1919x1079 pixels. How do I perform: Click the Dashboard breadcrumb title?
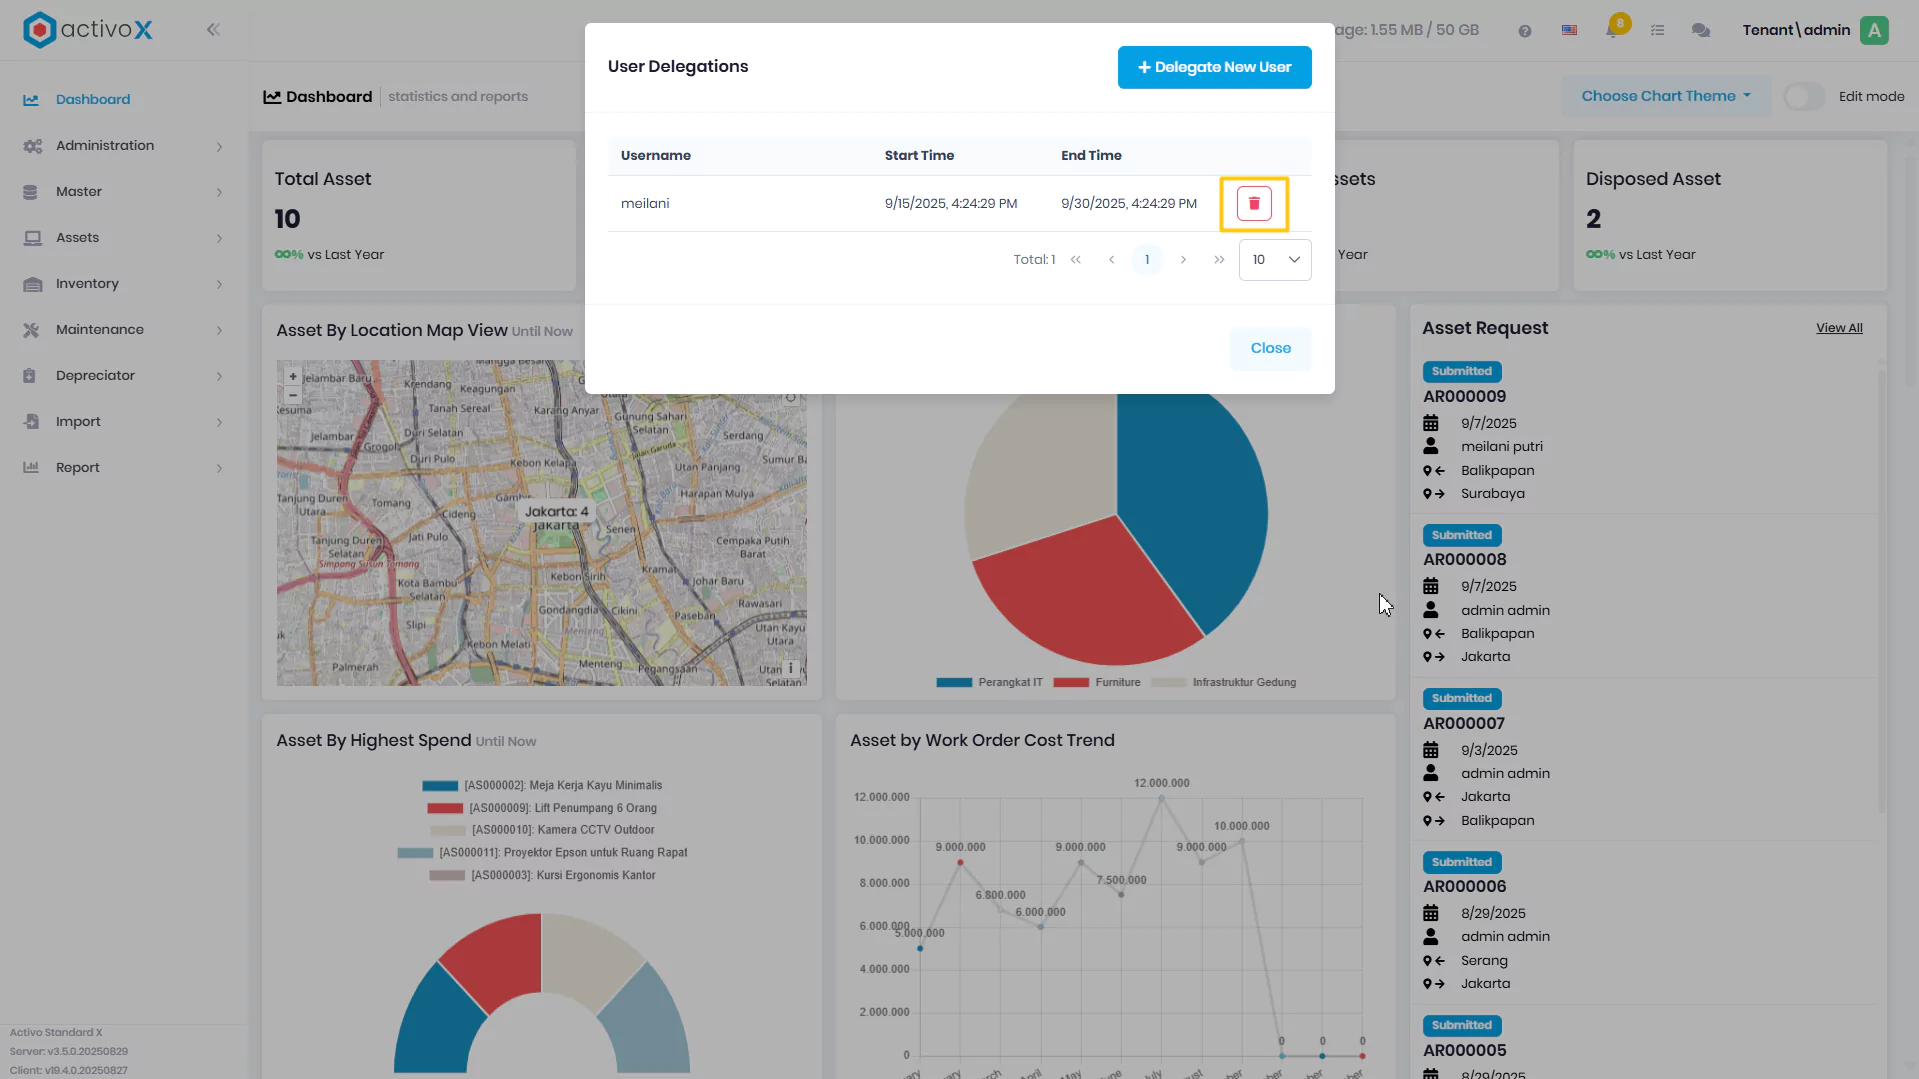coord(318,97)
